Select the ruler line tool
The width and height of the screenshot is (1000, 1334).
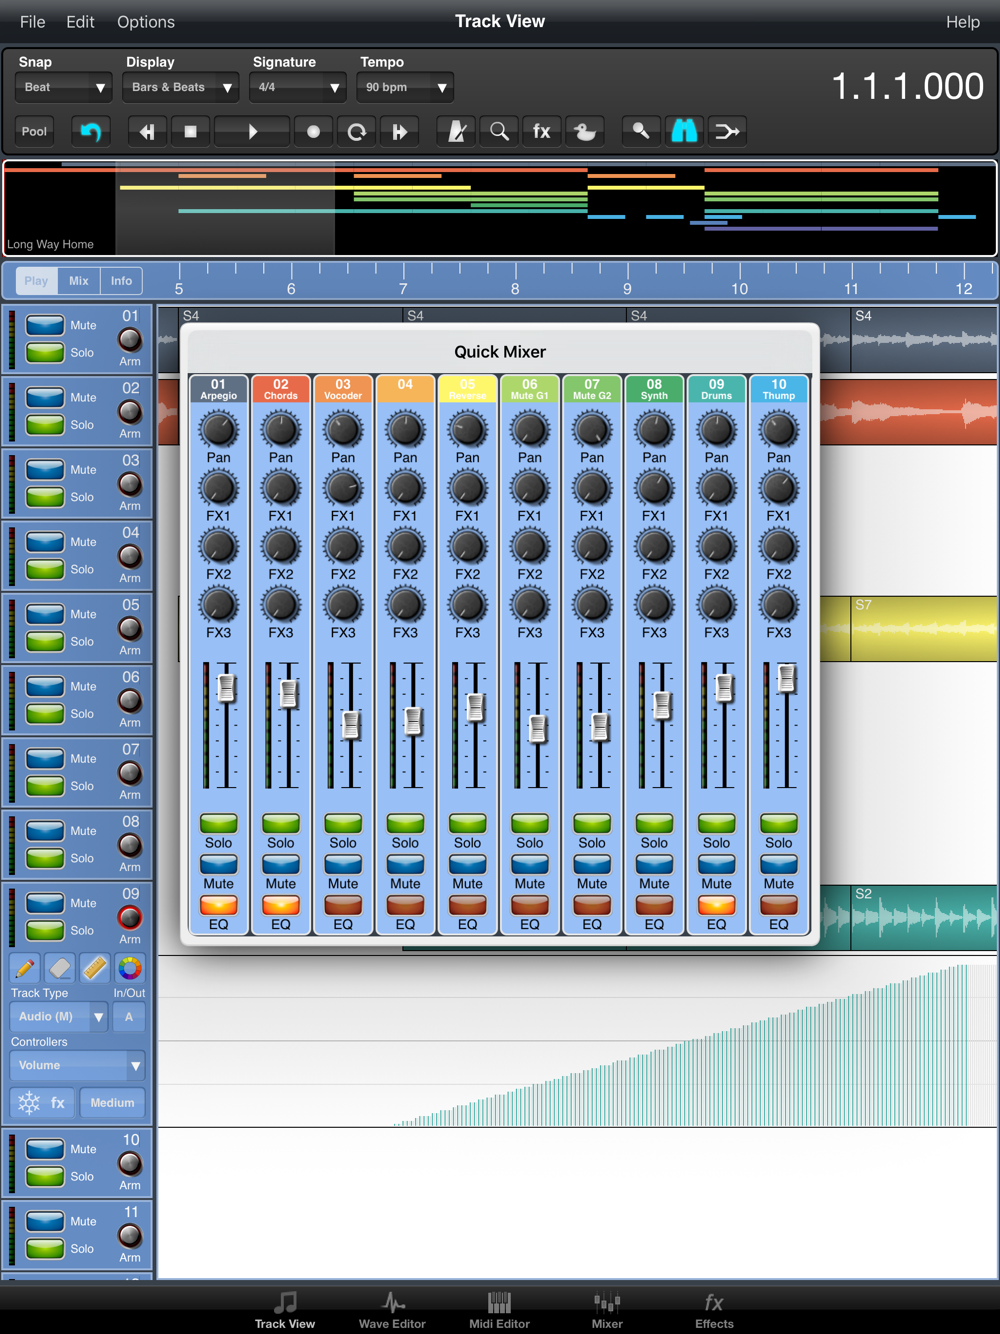point(95,968)
